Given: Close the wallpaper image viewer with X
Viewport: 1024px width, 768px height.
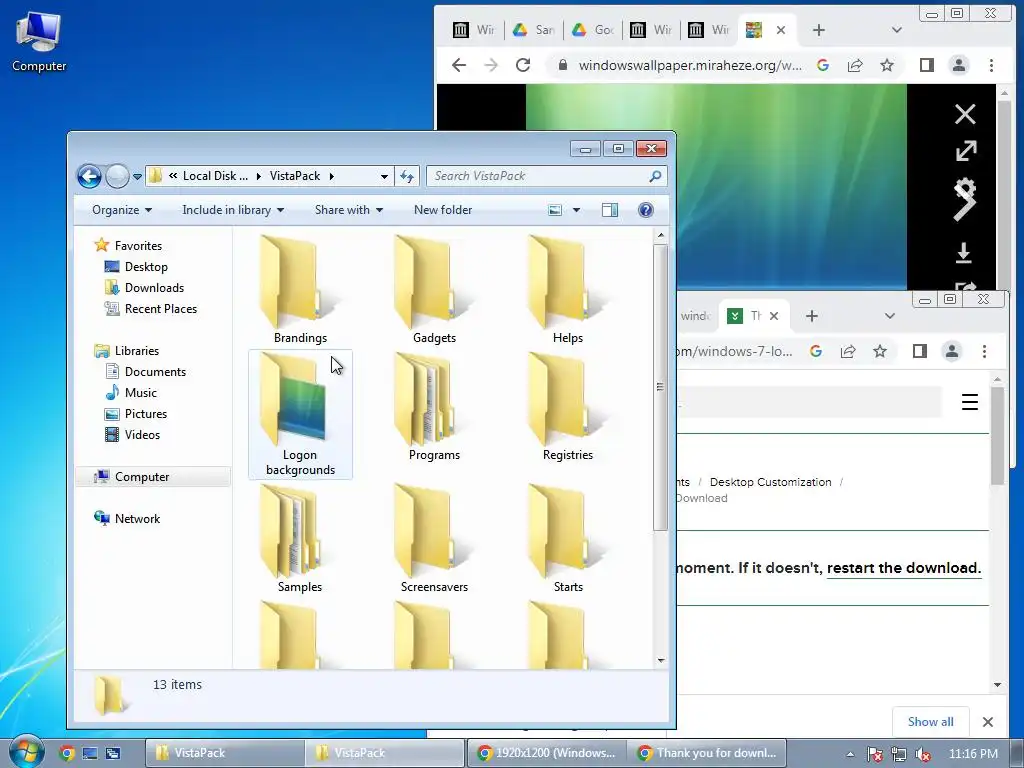Looking at the screenshot, I should (965, 114).
